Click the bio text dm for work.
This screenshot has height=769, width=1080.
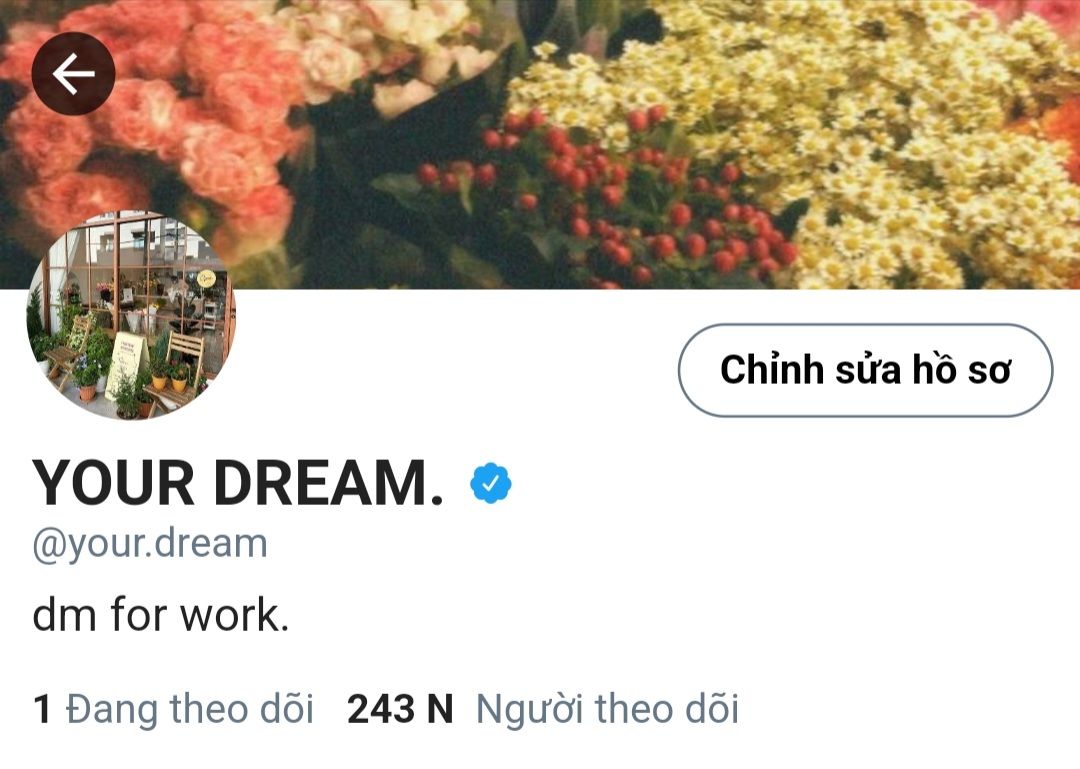pyautogui.click(x=160, y=615)
